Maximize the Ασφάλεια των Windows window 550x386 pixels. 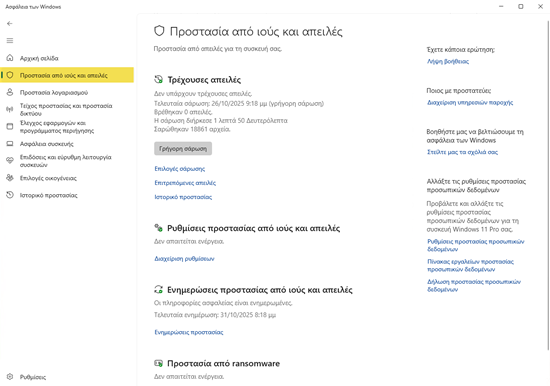tap(521, 6)
